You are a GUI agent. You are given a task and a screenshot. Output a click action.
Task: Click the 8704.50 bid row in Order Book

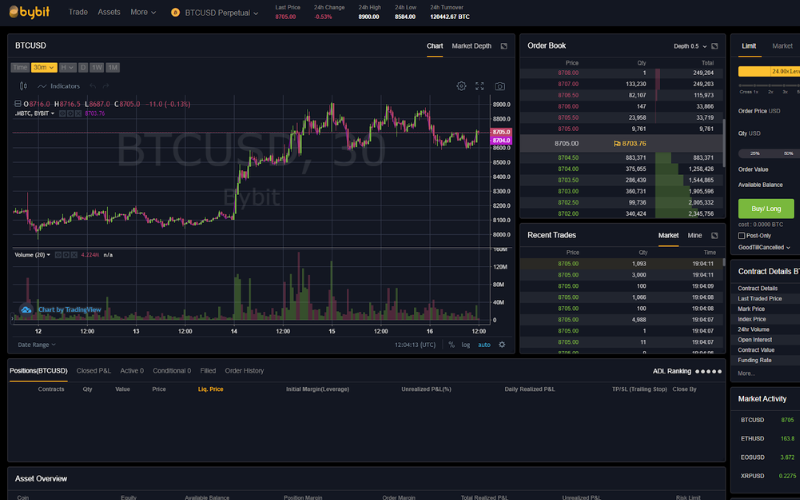coord(621,158)
